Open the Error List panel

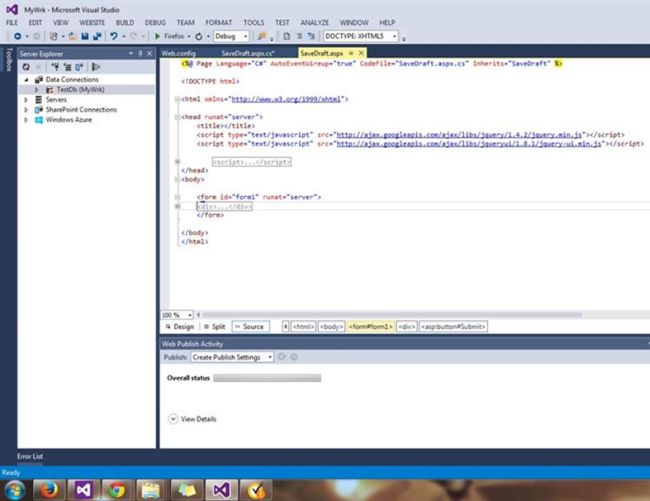(x=30, y=456)
